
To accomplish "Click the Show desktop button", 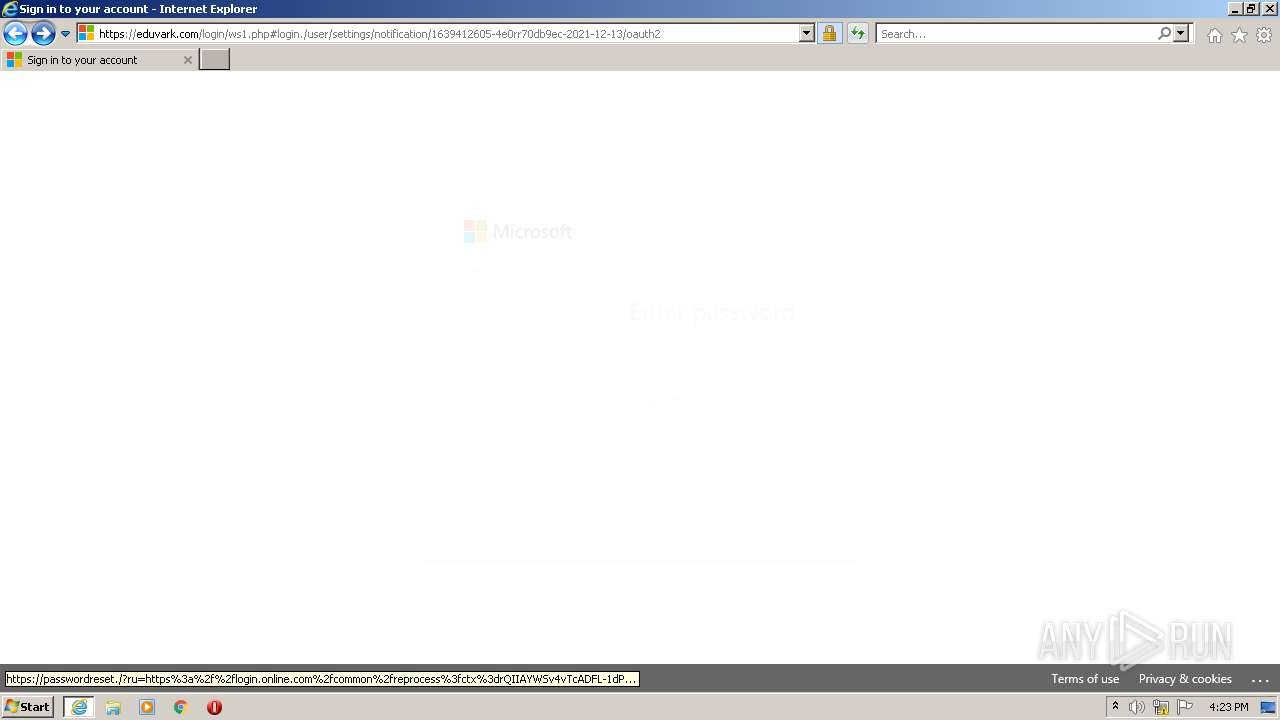I will [x=1268, y=707].
